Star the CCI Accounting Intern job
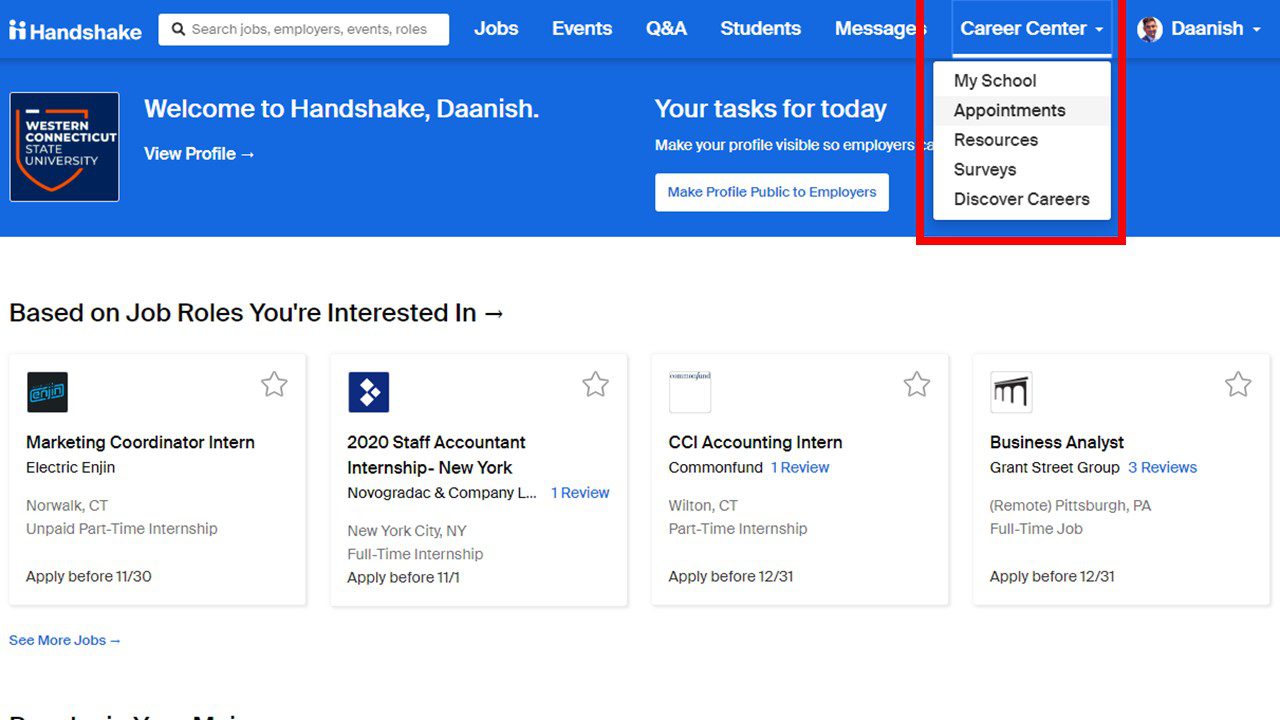This screenshot has width=1280, height=720. pos(916,384)
